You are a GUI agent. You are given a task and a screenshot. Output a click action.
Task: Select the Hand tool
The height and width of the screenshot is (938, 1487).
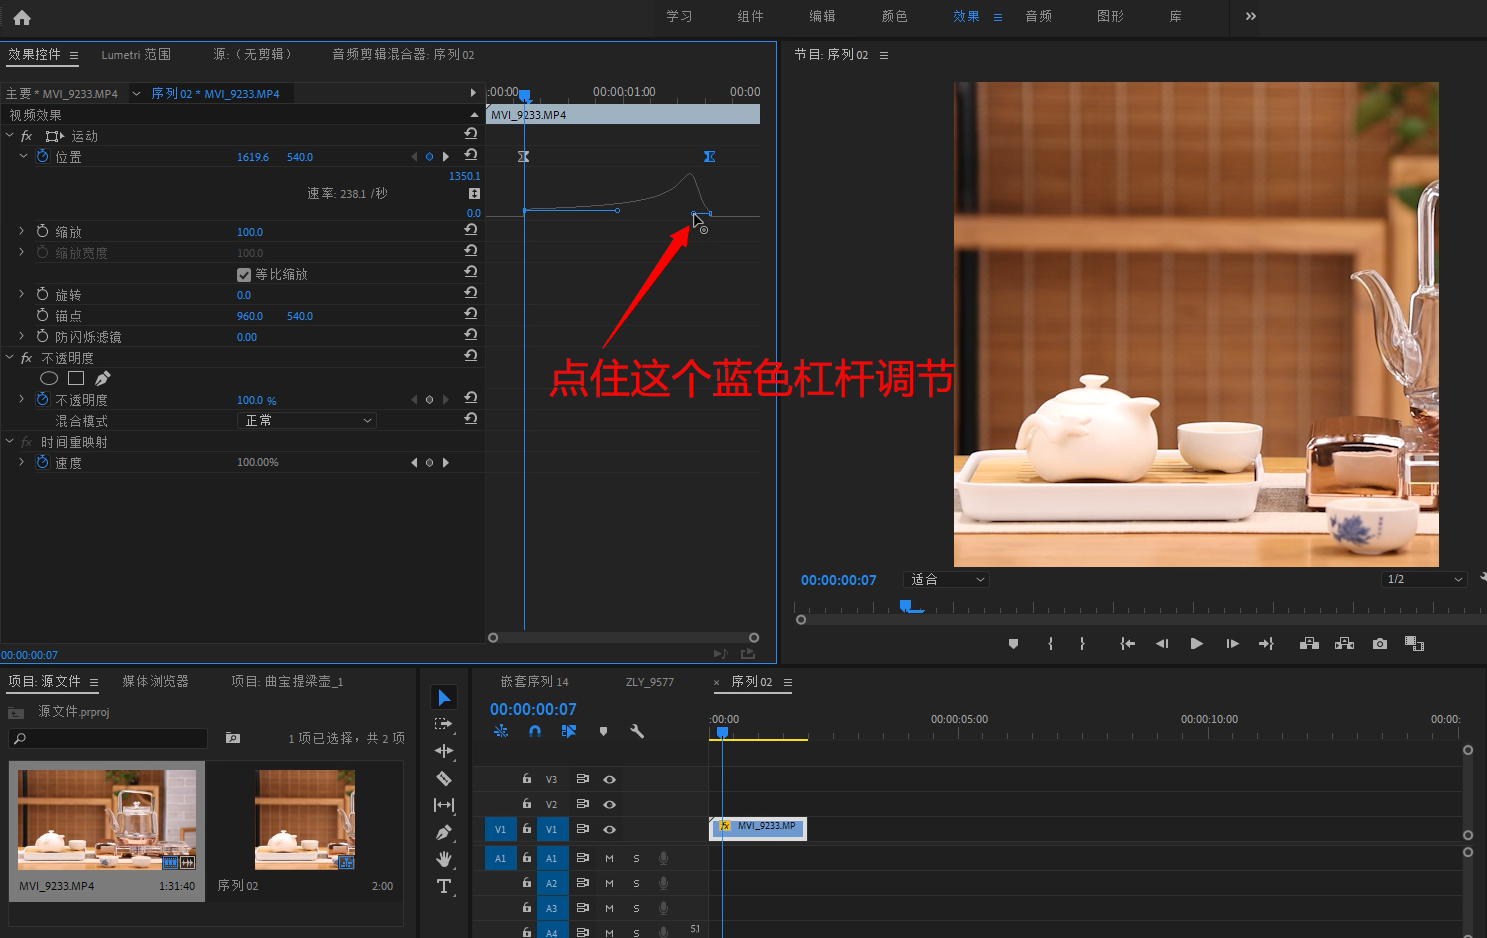(x=444, y=859)
